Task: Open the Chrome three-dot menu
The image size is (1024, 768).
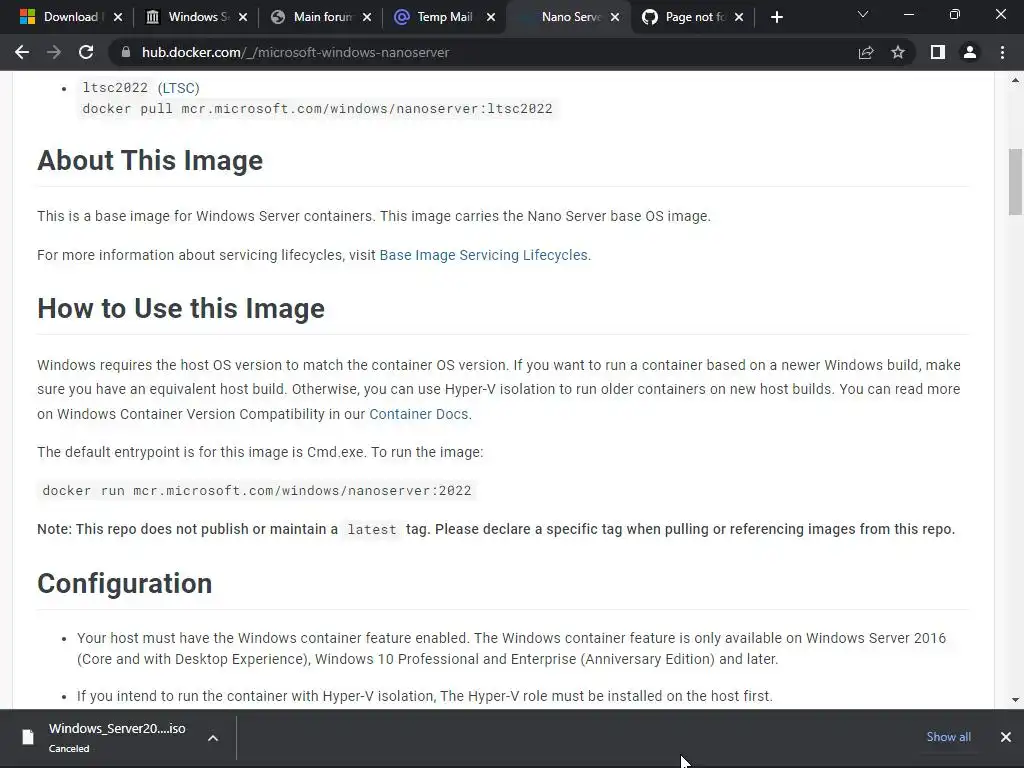Action: click(1002, 52)
